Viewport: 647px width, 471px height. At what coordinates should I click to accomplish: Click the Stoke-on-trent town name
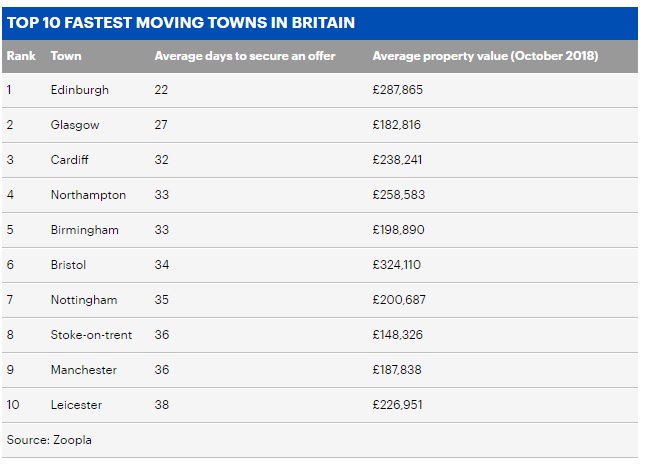91,335
